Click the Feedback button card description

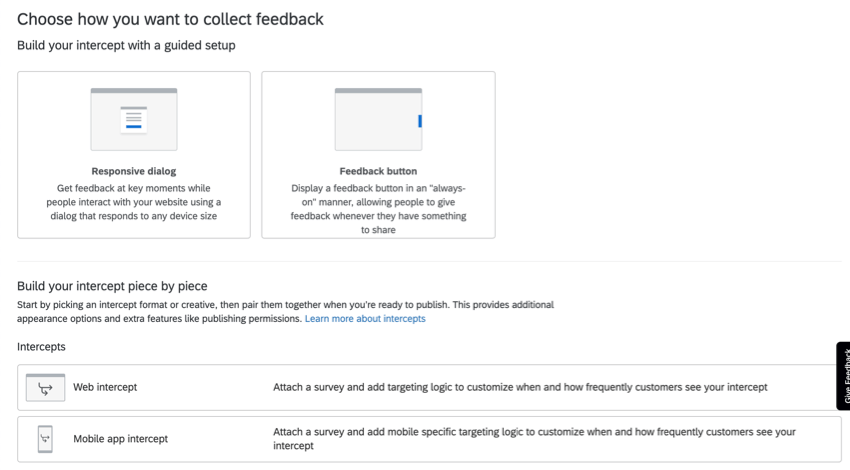pyautogui.click(x=378, y=209)
